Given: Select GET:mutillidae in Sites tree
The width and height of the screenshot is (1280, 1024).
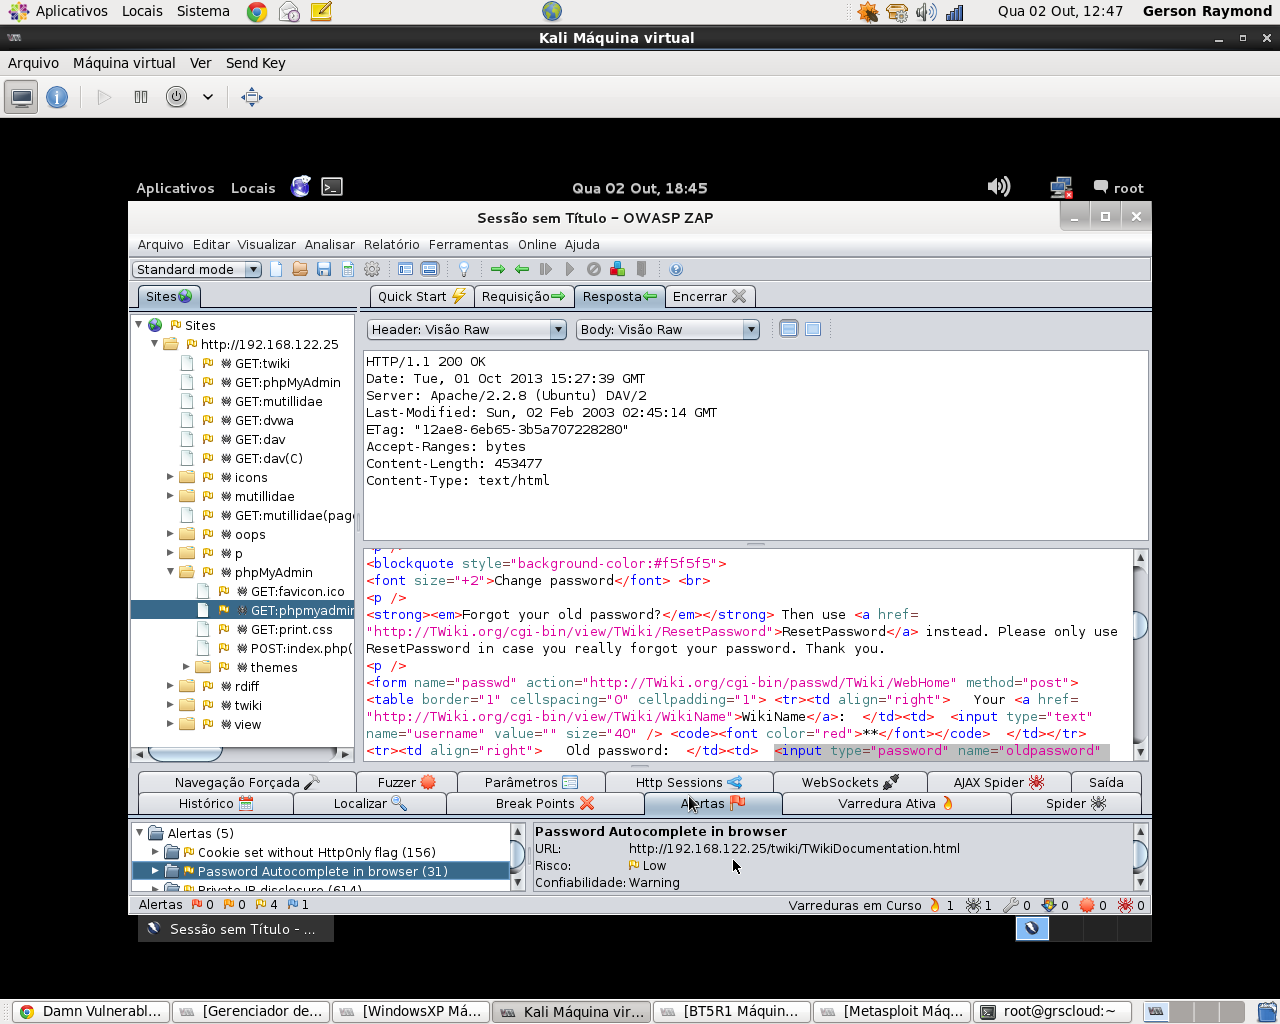Looking at the screenshot, I should pyautogui.click(x=278, y=401).
